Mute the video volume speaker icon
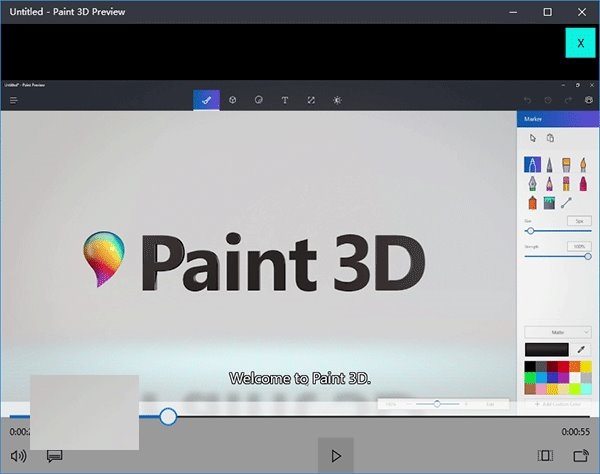Screen dimensions: 600x474 point(18,455)
